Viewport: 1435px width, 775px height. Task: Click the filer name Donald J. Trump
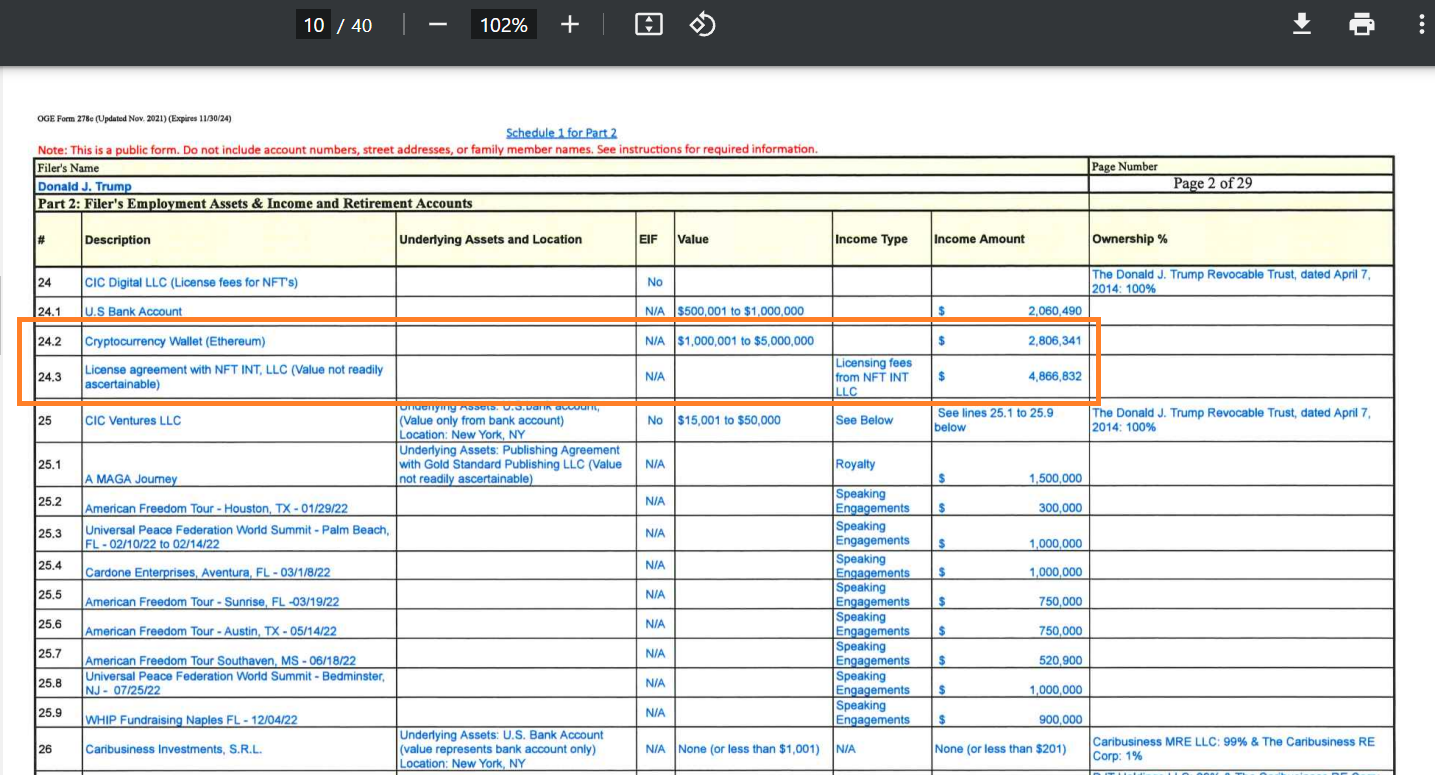click(84, 187)
